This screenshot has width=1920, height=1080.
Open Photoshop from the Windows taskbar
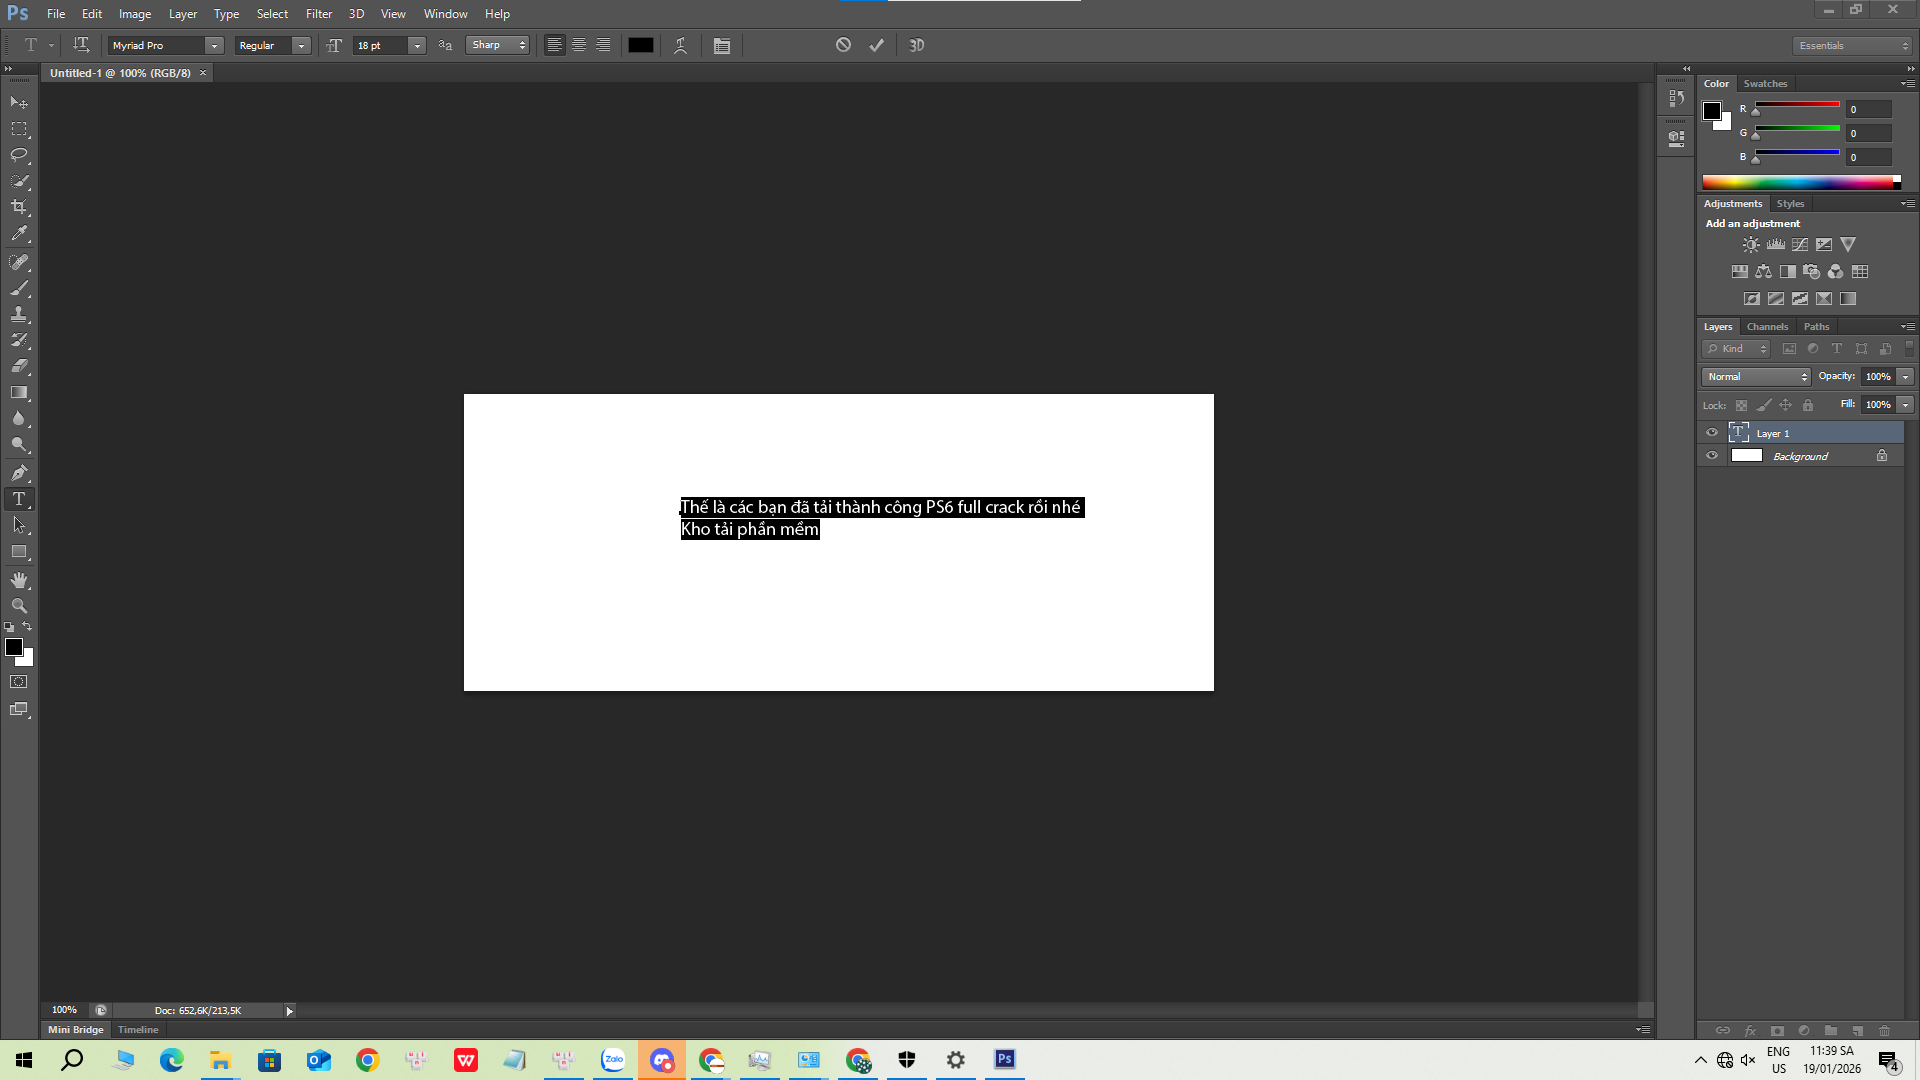(1003, 1059)
